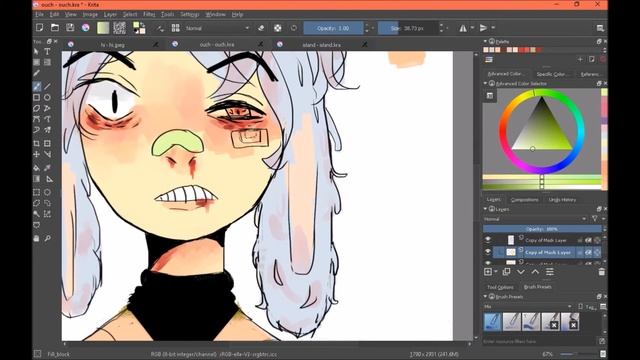Screen dimensions: 640x360
Task: Click the delete layer trash icon
Action: [x=602, y=272]
